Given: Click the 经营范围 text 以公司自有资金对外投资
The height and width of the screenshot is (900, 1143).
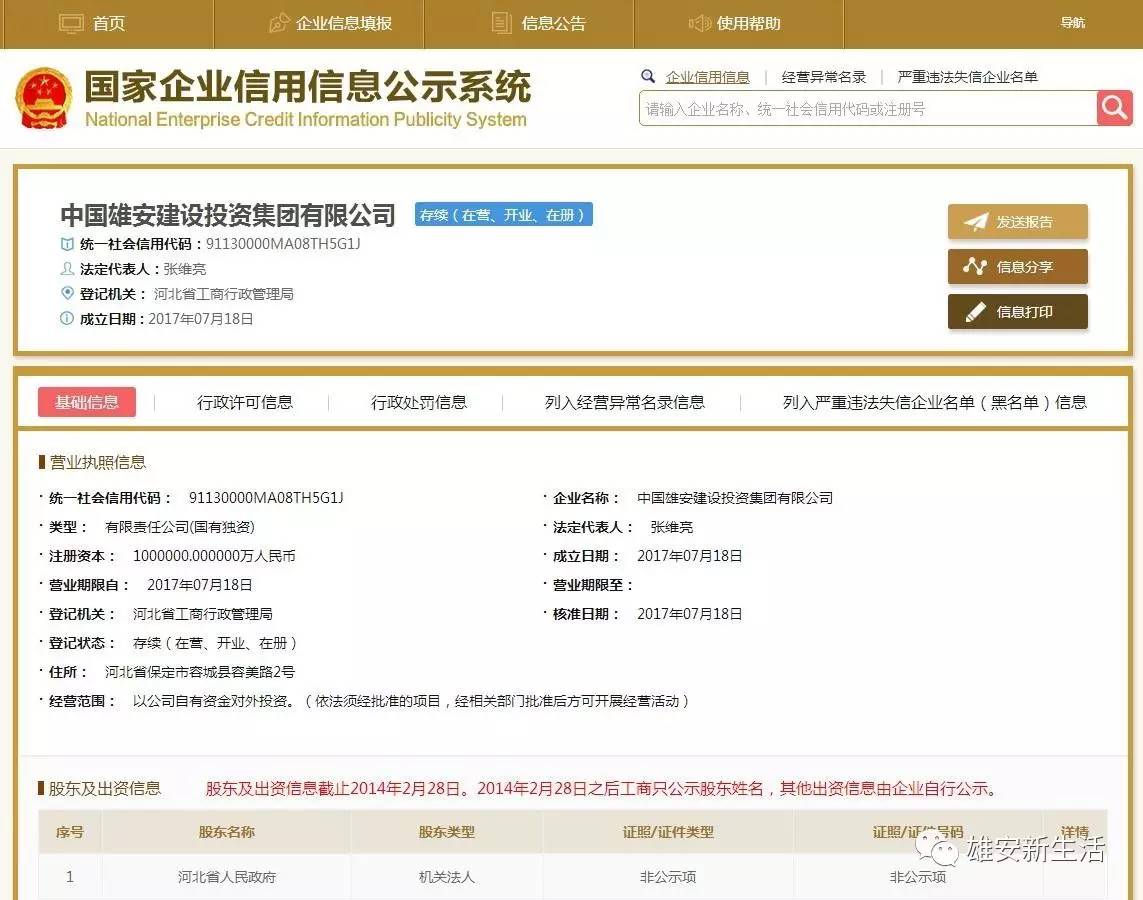Looking at the screenshot, I should (x=214, y=701).
